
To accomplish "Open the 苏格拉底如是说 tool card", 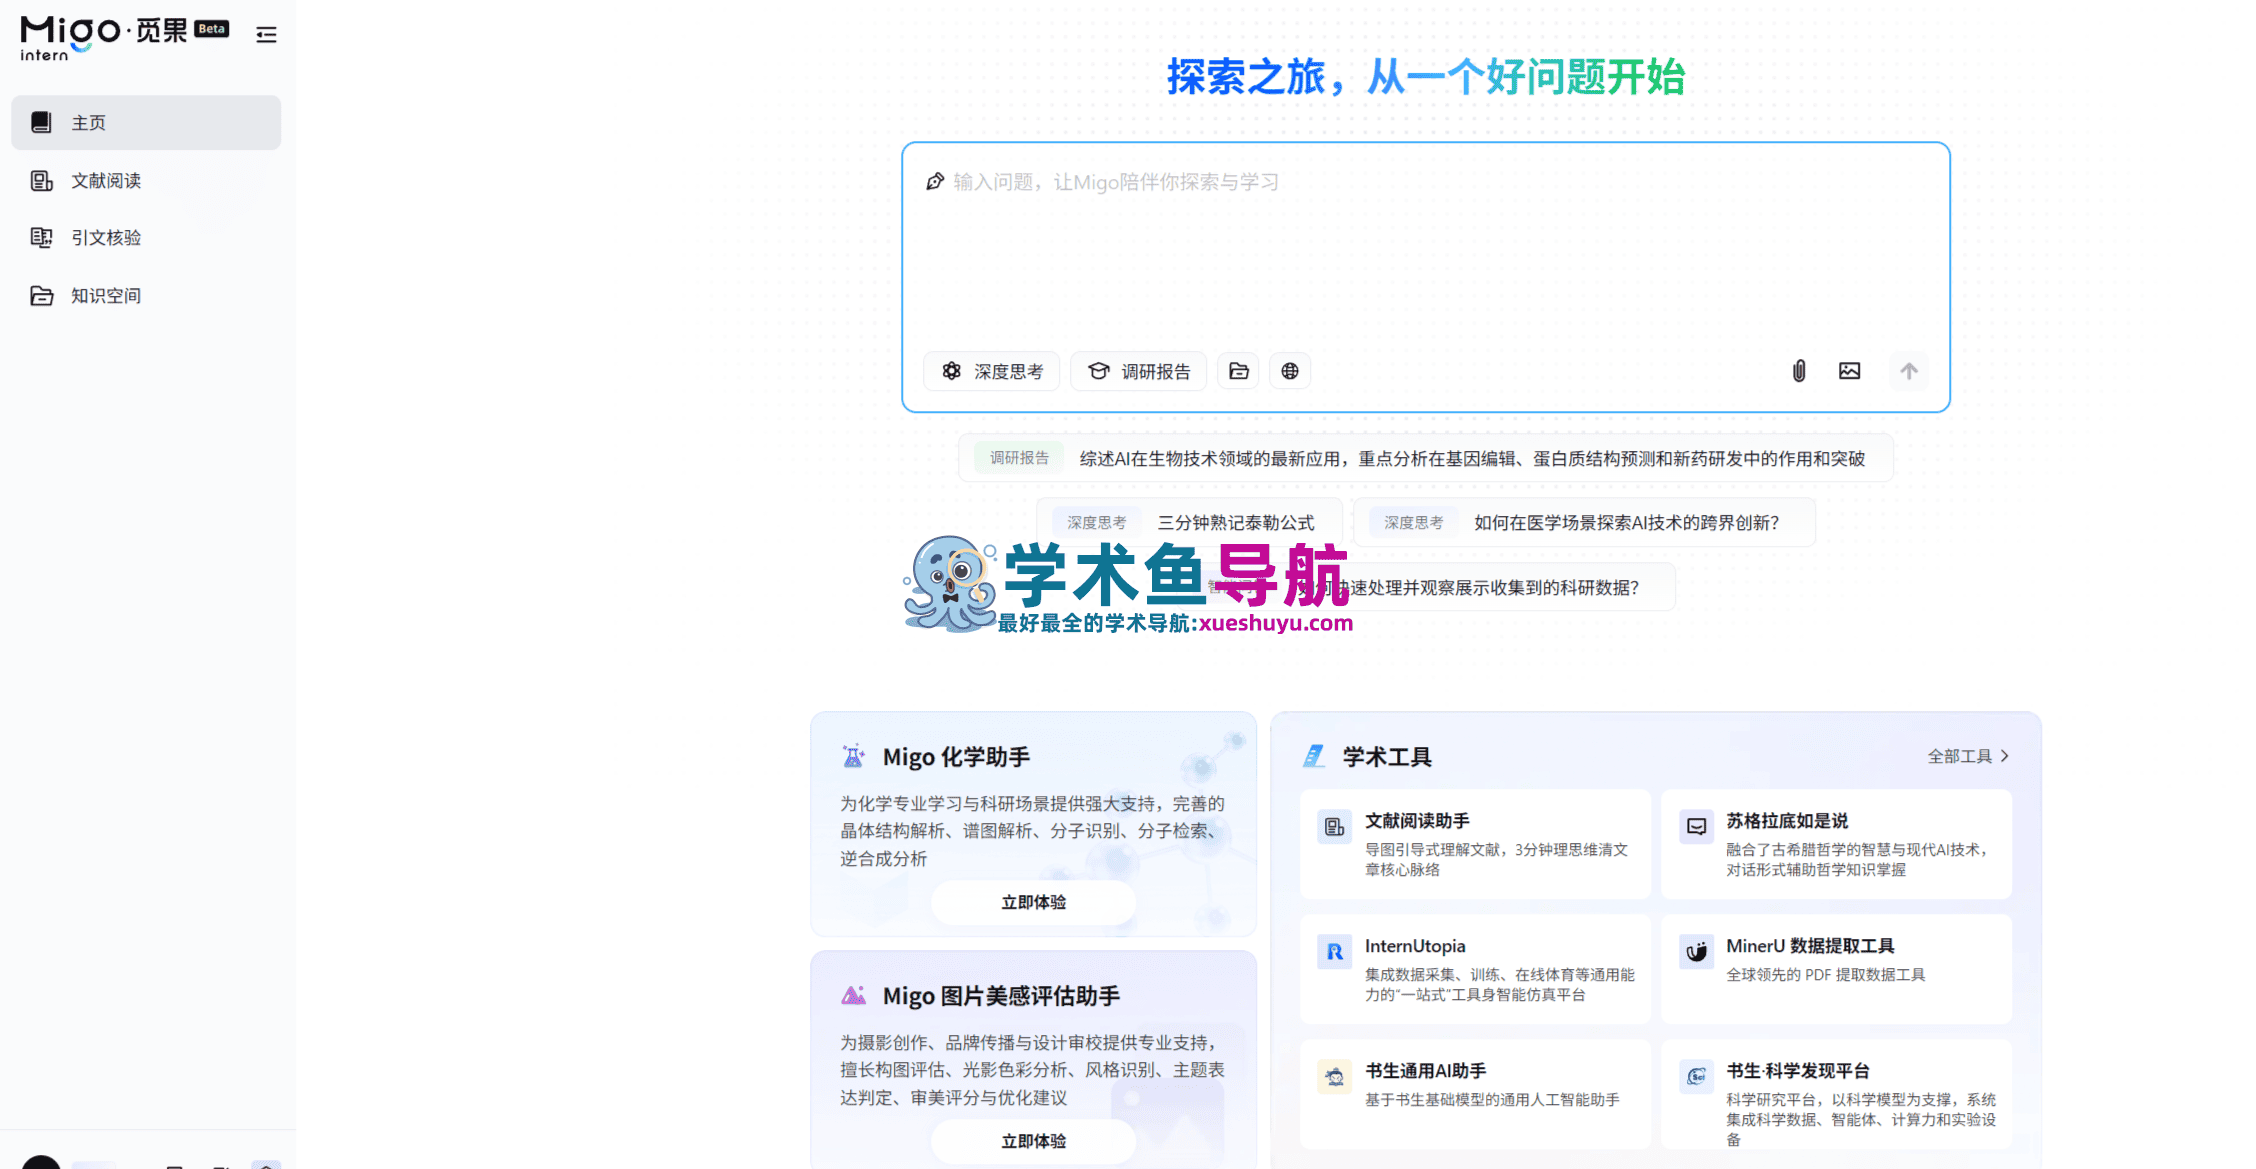I will click(x=1836, y=845).
